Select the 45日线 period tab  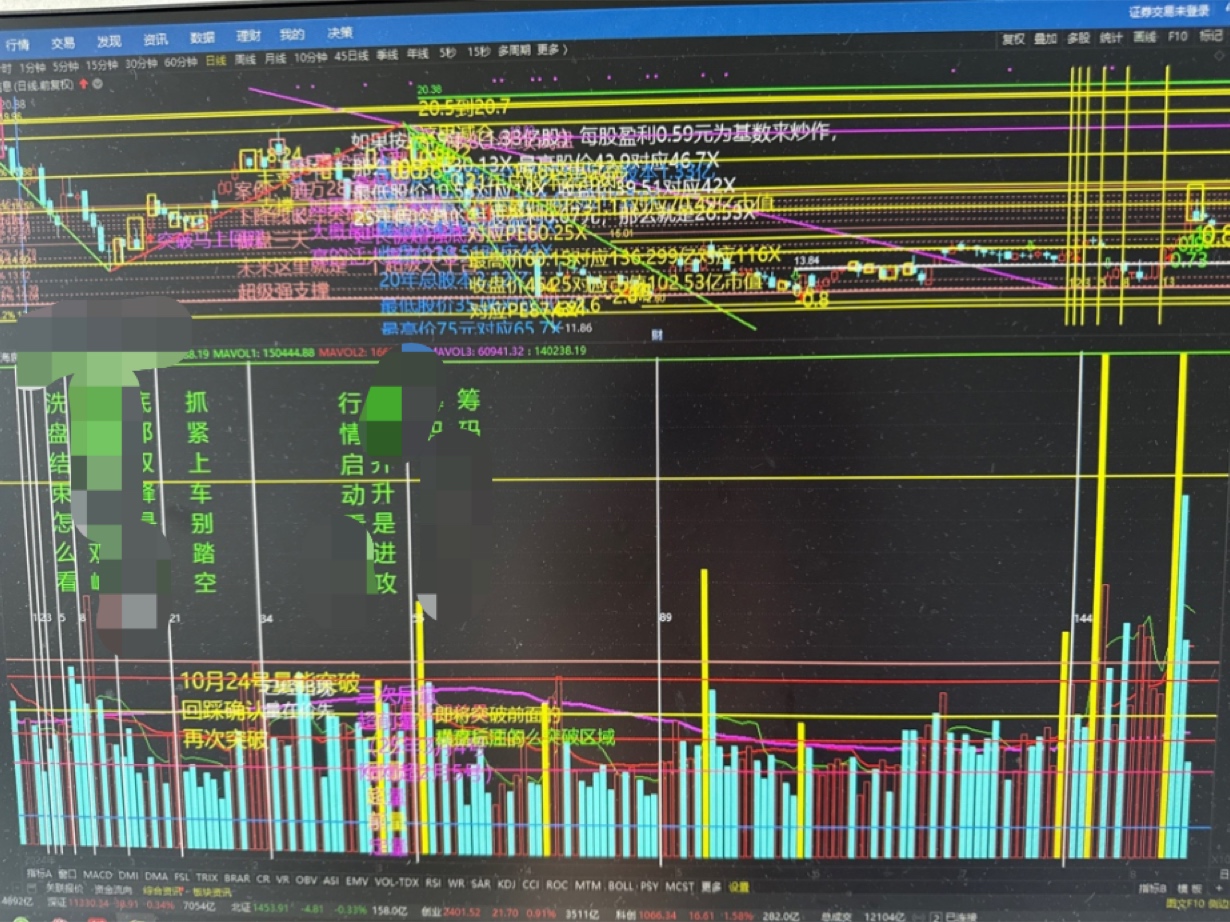tap(352, 56)
